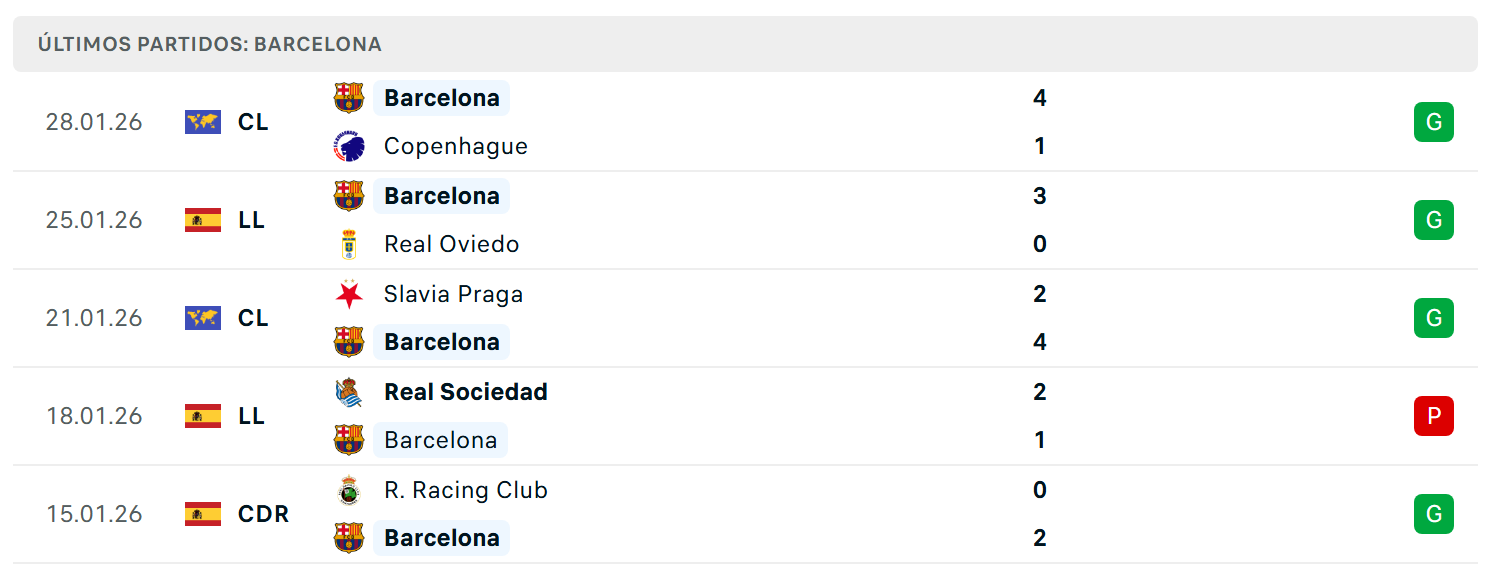Image resolution: width=1495 pixels, height=579 pixels.
Task: Click green G badge of Copenhague match
Action: tap(1433, 122)
